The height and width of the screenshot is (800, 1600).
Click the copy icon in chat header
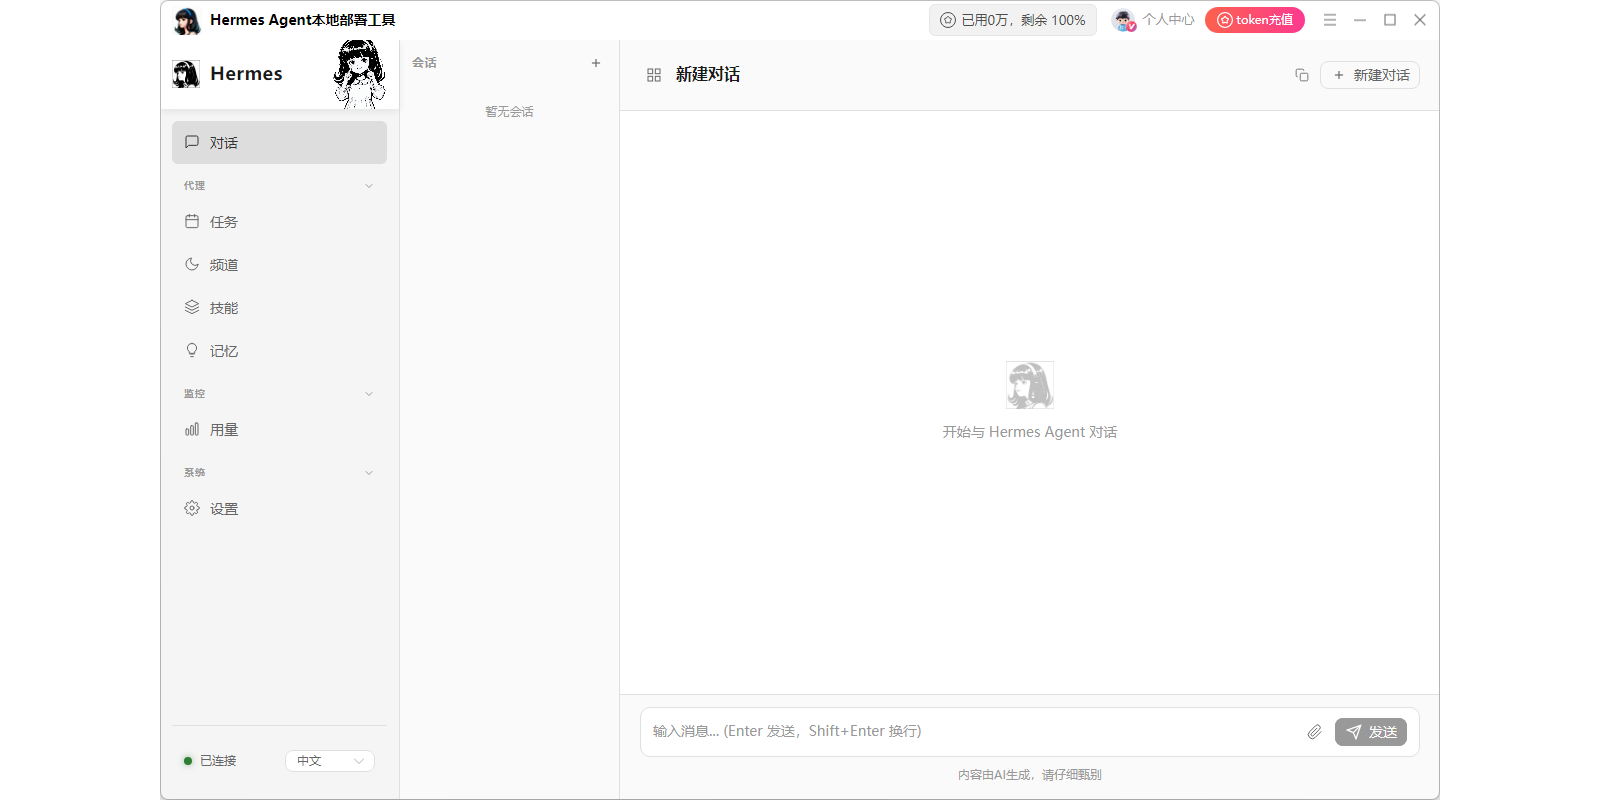(1302, 75)
